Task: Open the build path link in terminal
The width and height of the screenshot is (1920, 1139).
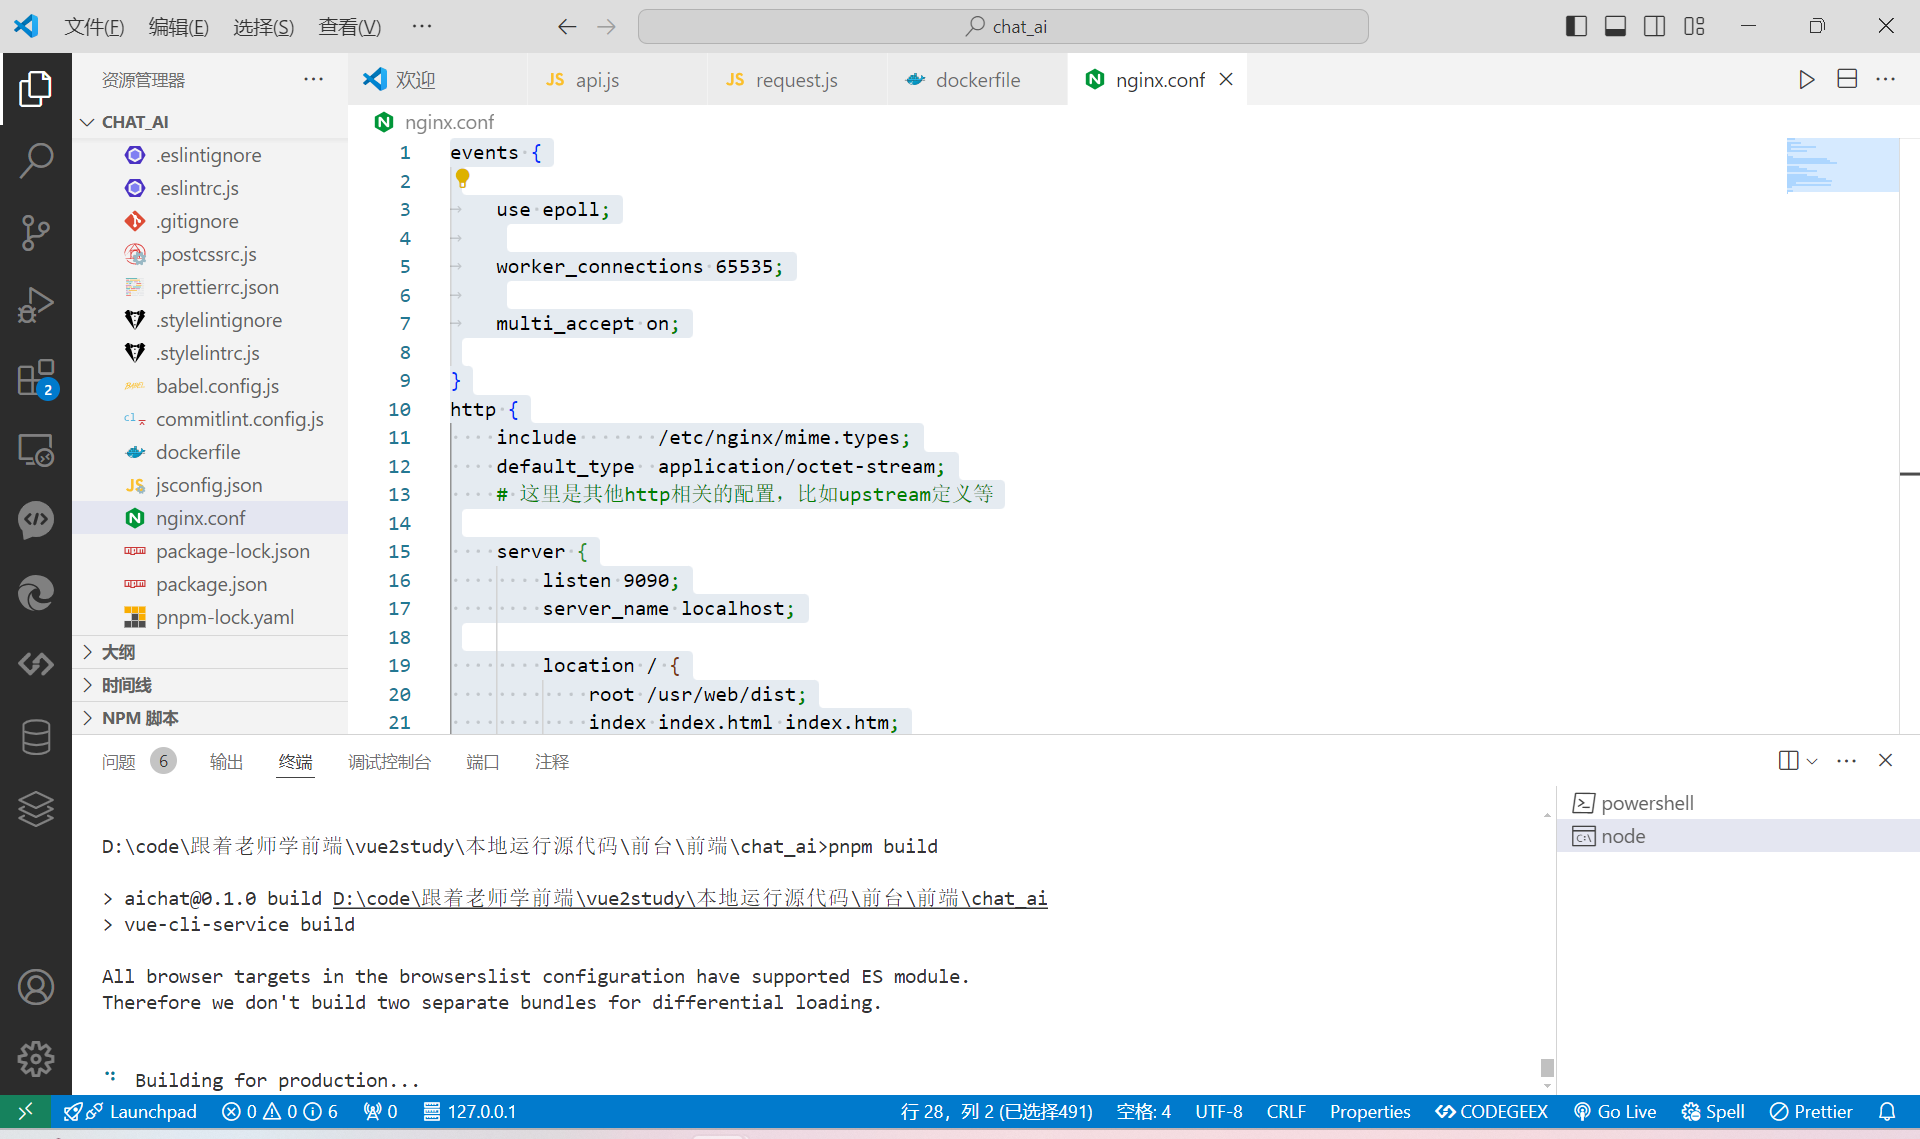Action: [689, 898]
